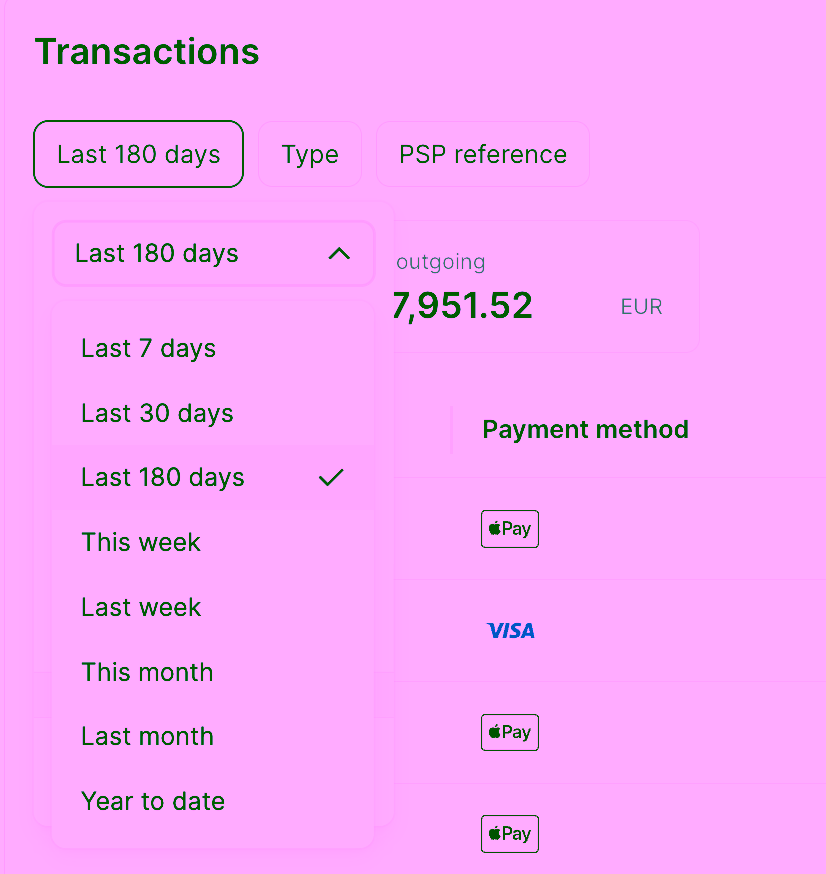Open the Type filter
This screenshot has width=826, height=874.
click(310, 154)
